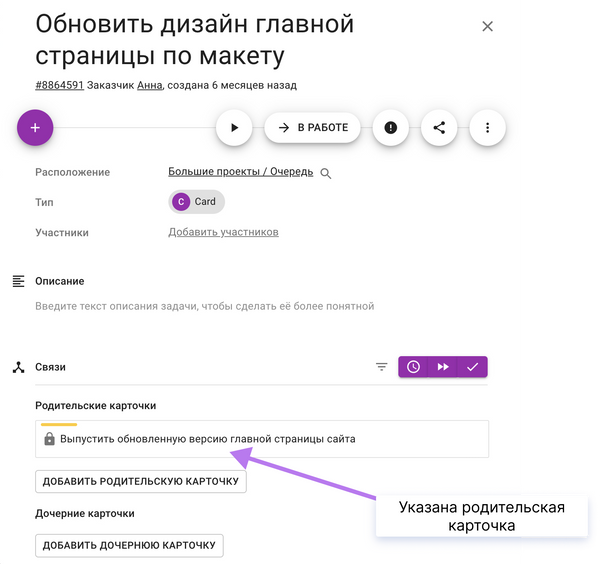This screenshot has height=564, width=600.
Task: Close the card with X
Action: click(x=488, y=26)
